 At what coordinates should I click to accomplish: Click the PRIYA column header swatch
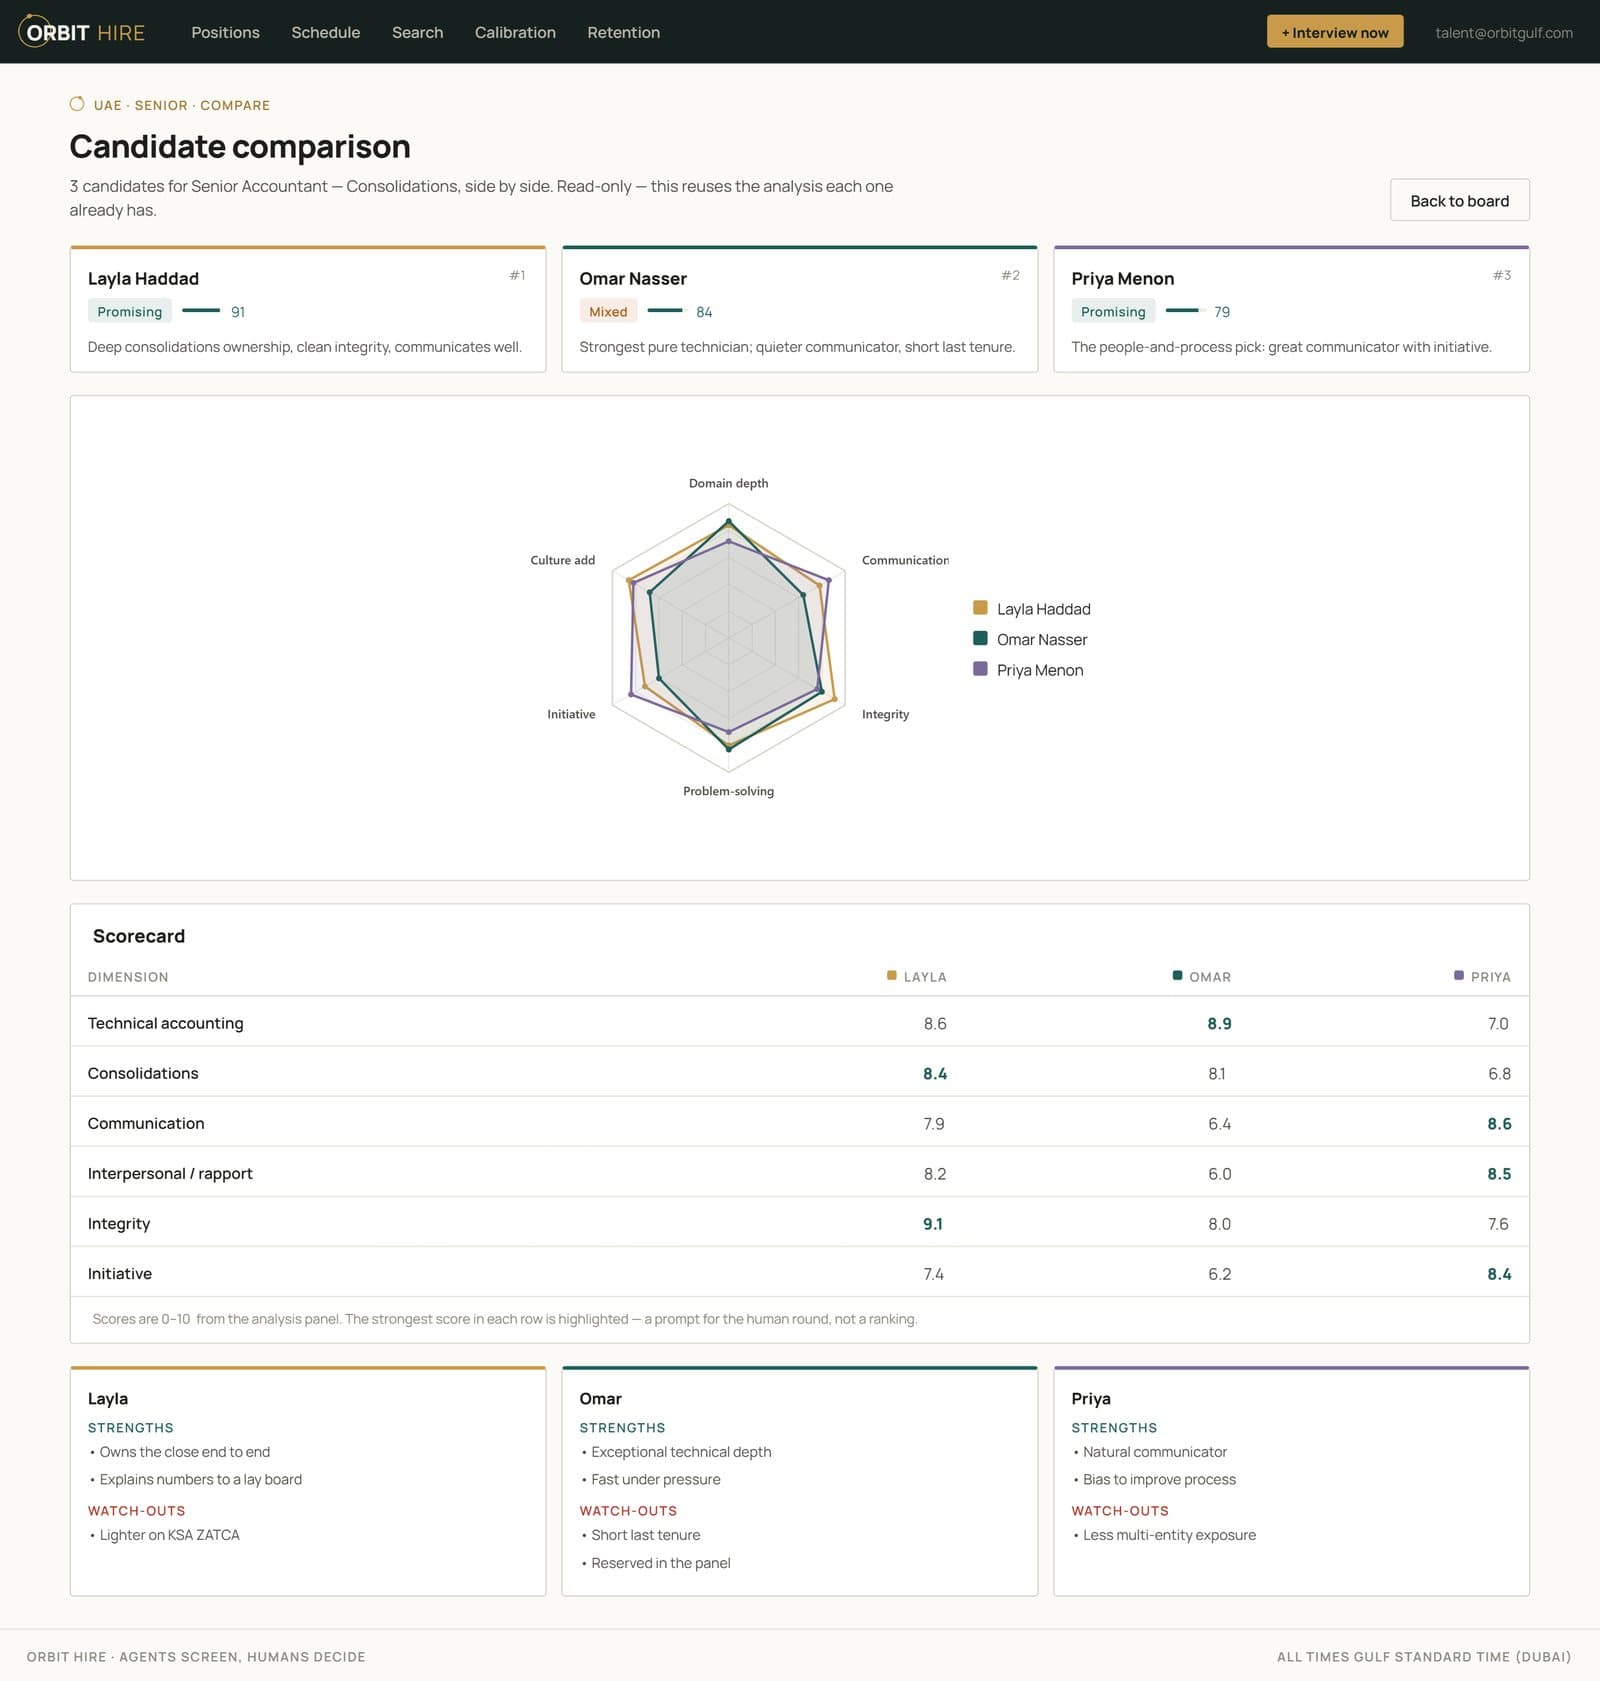(x=1459, y=975)
